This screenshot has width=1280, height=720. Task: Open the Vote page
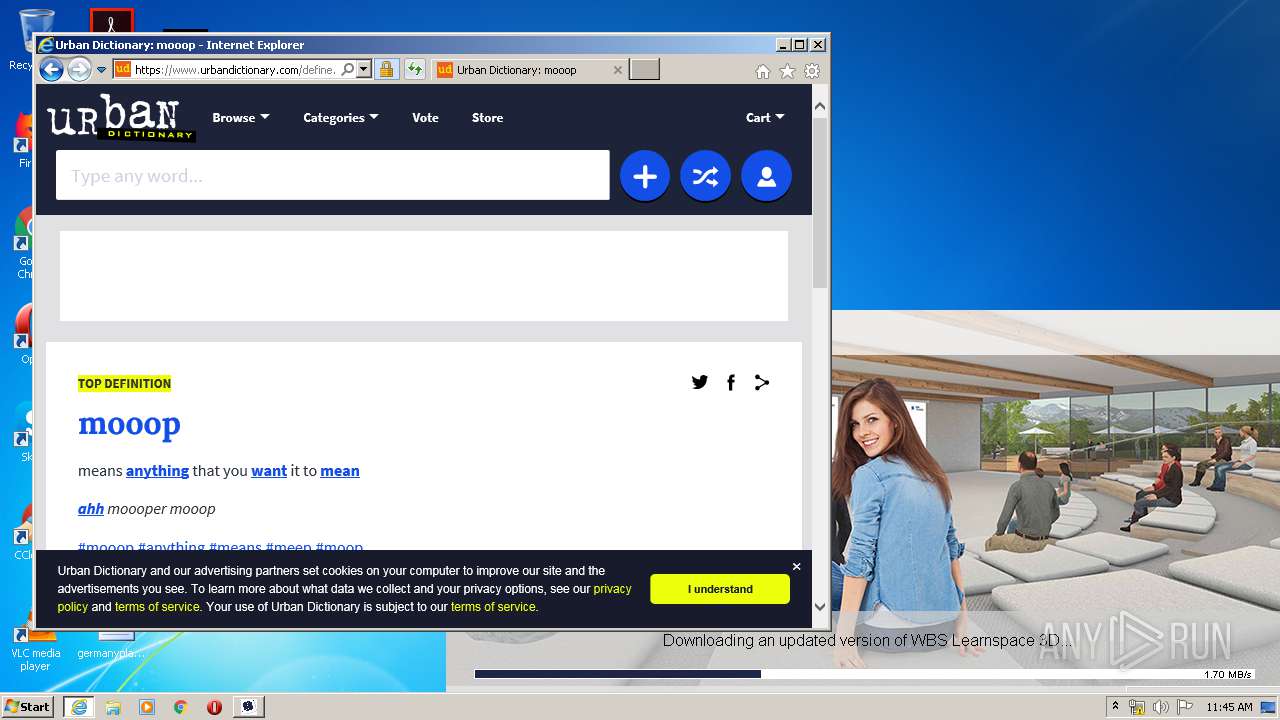[x=425, y=117]
